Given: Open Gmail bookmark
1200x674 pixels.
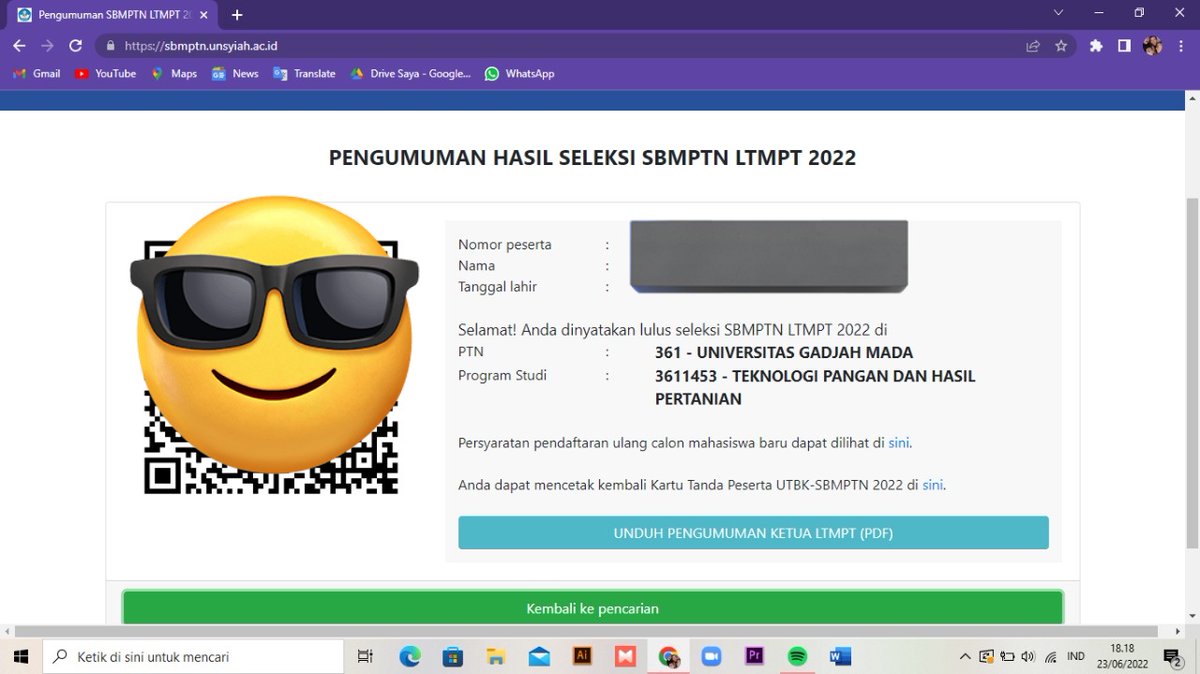Looking at the screenshot, I should click(37, 74).
